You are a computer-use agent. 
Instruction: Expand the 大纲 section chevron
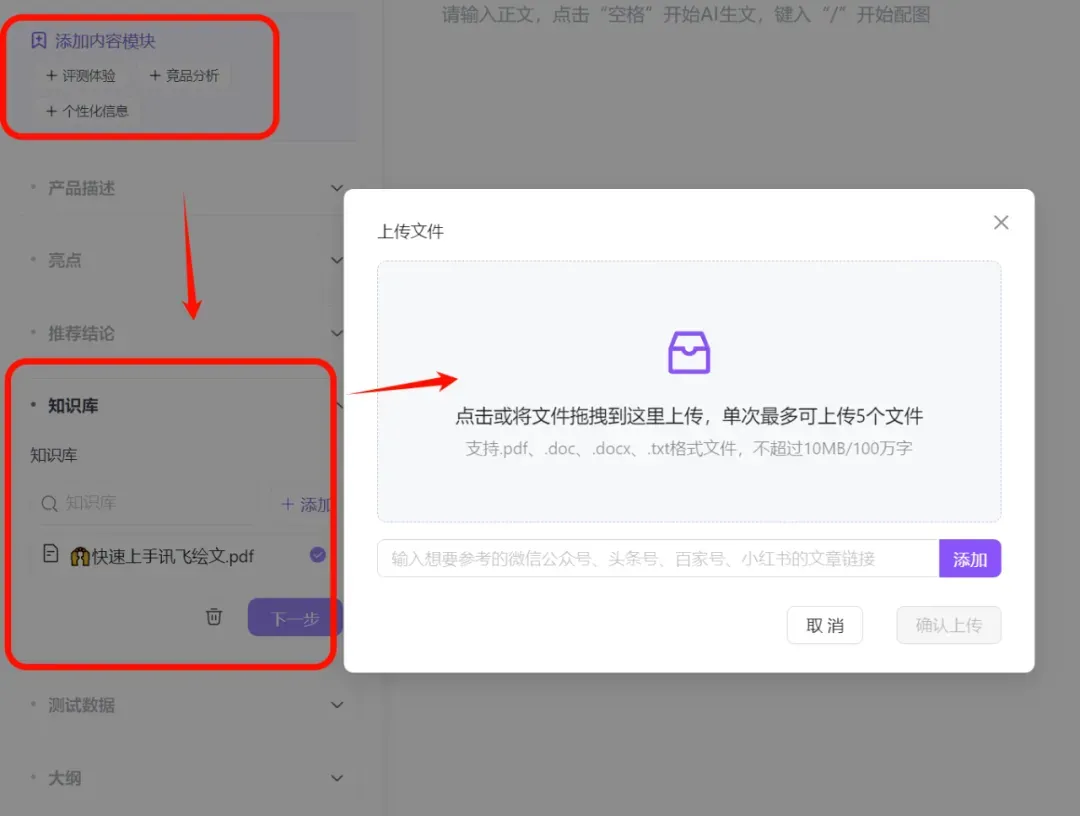(337, 778)
